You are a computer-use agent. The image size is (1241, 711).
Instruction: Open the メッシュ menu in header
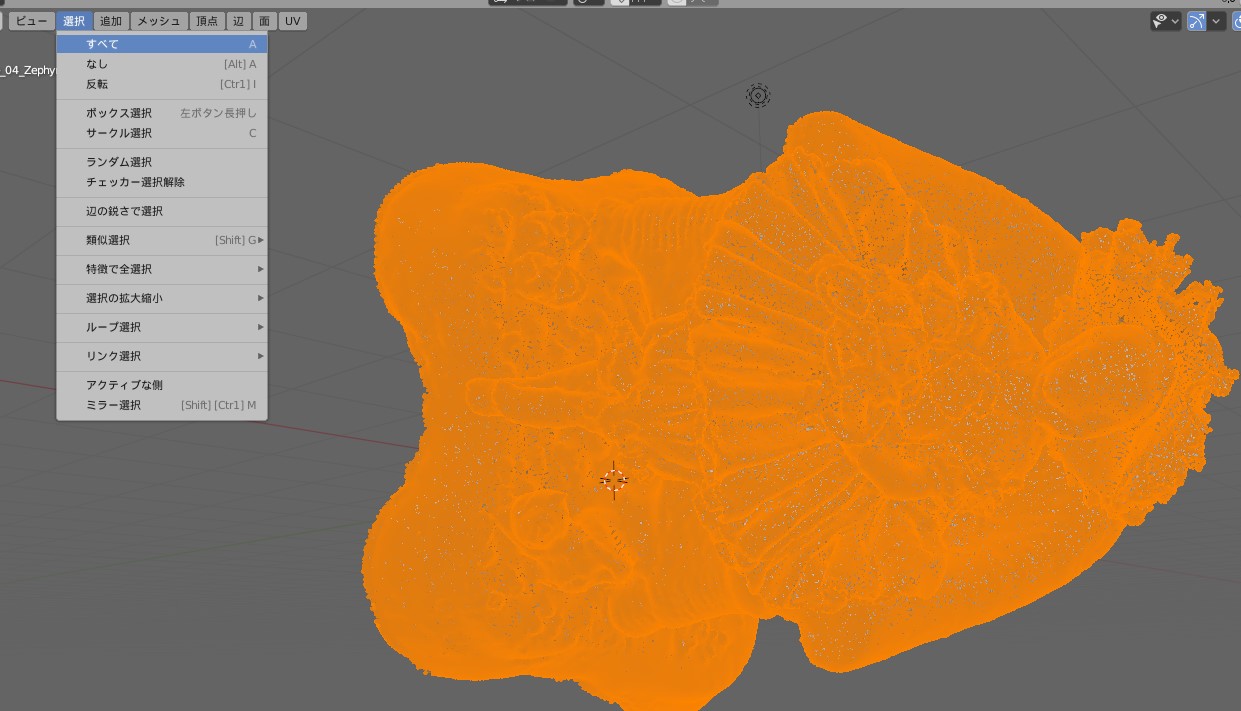(158, 21)
